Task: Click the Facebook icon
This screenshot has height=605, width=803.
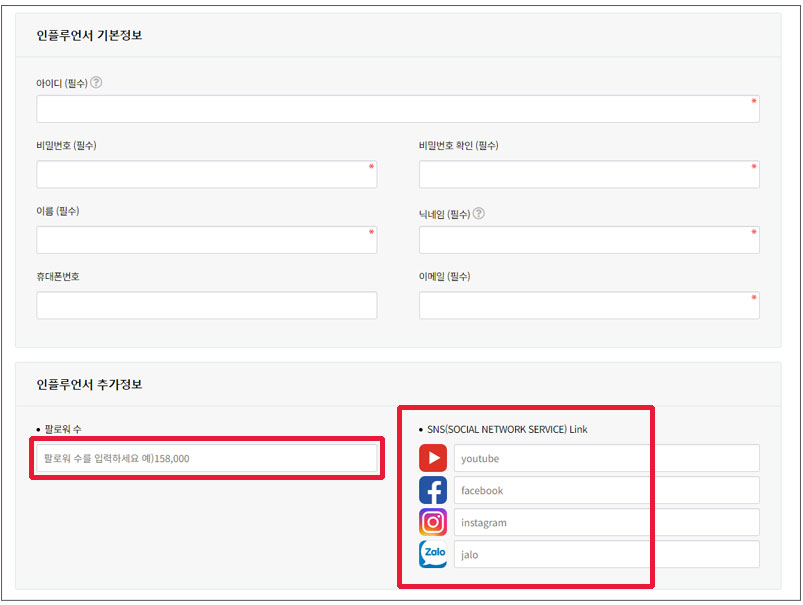Action: [433, 490]
